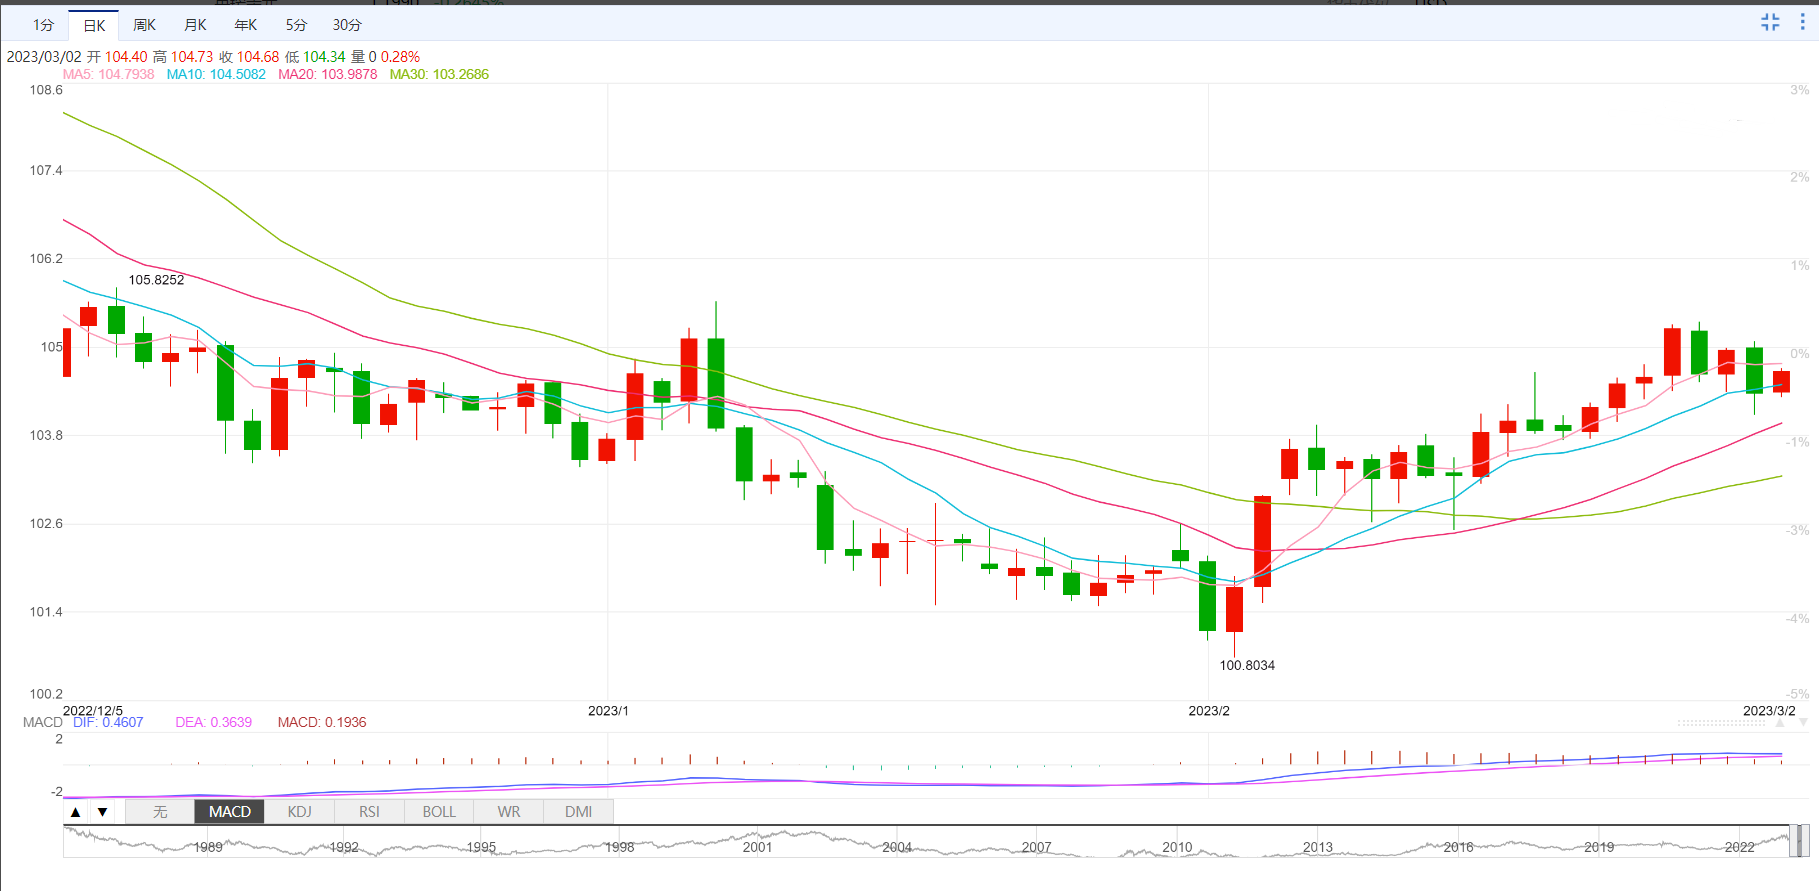
Task: Click the range slider handle in the overview timeline
Action: [x=1798, y=841]
